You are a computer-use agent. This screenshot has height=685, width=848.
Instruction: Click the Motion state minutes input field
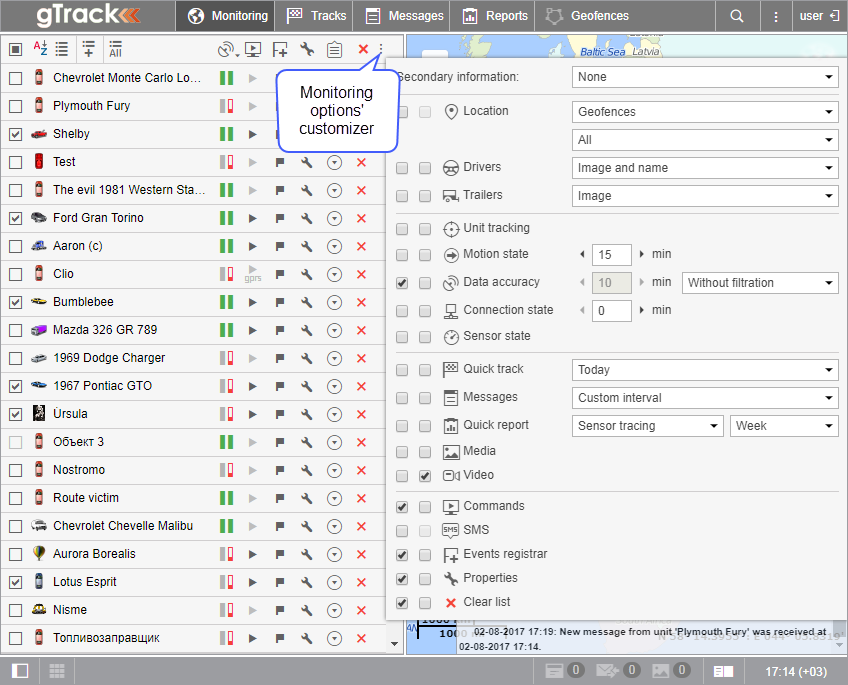click(x=612, y=255)
